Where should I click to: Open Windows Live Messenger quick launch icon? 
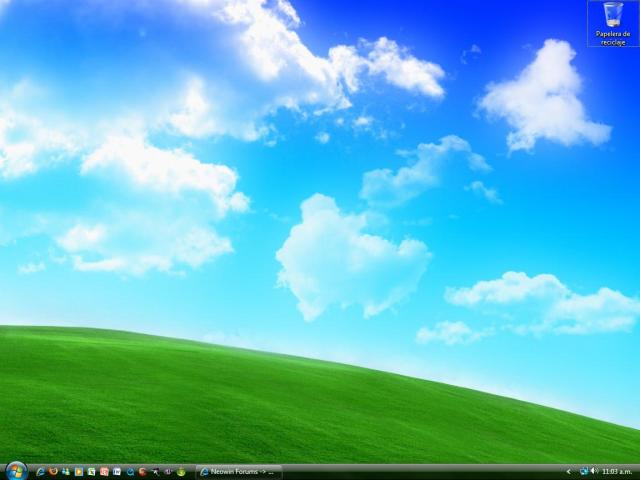click(x=66, y=472)
